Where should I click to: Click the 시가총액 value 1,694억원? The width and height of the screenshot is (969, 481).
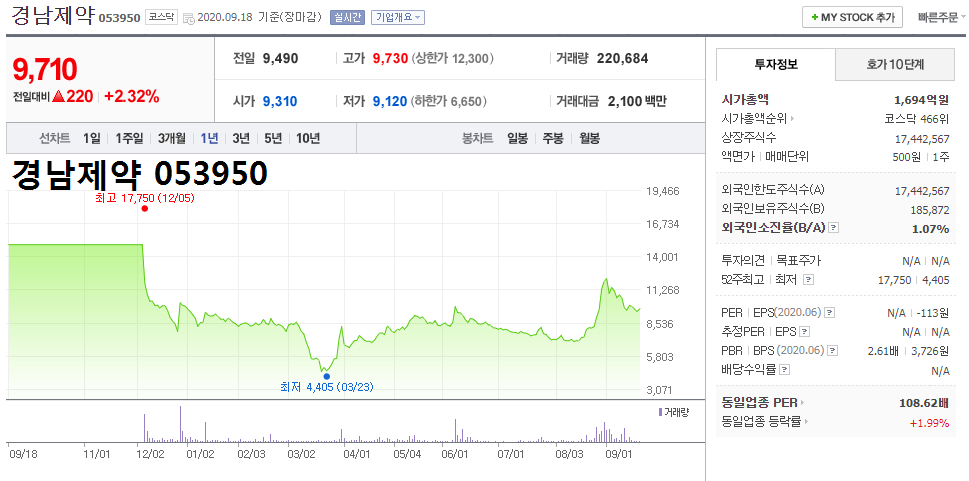pos(921,100)
